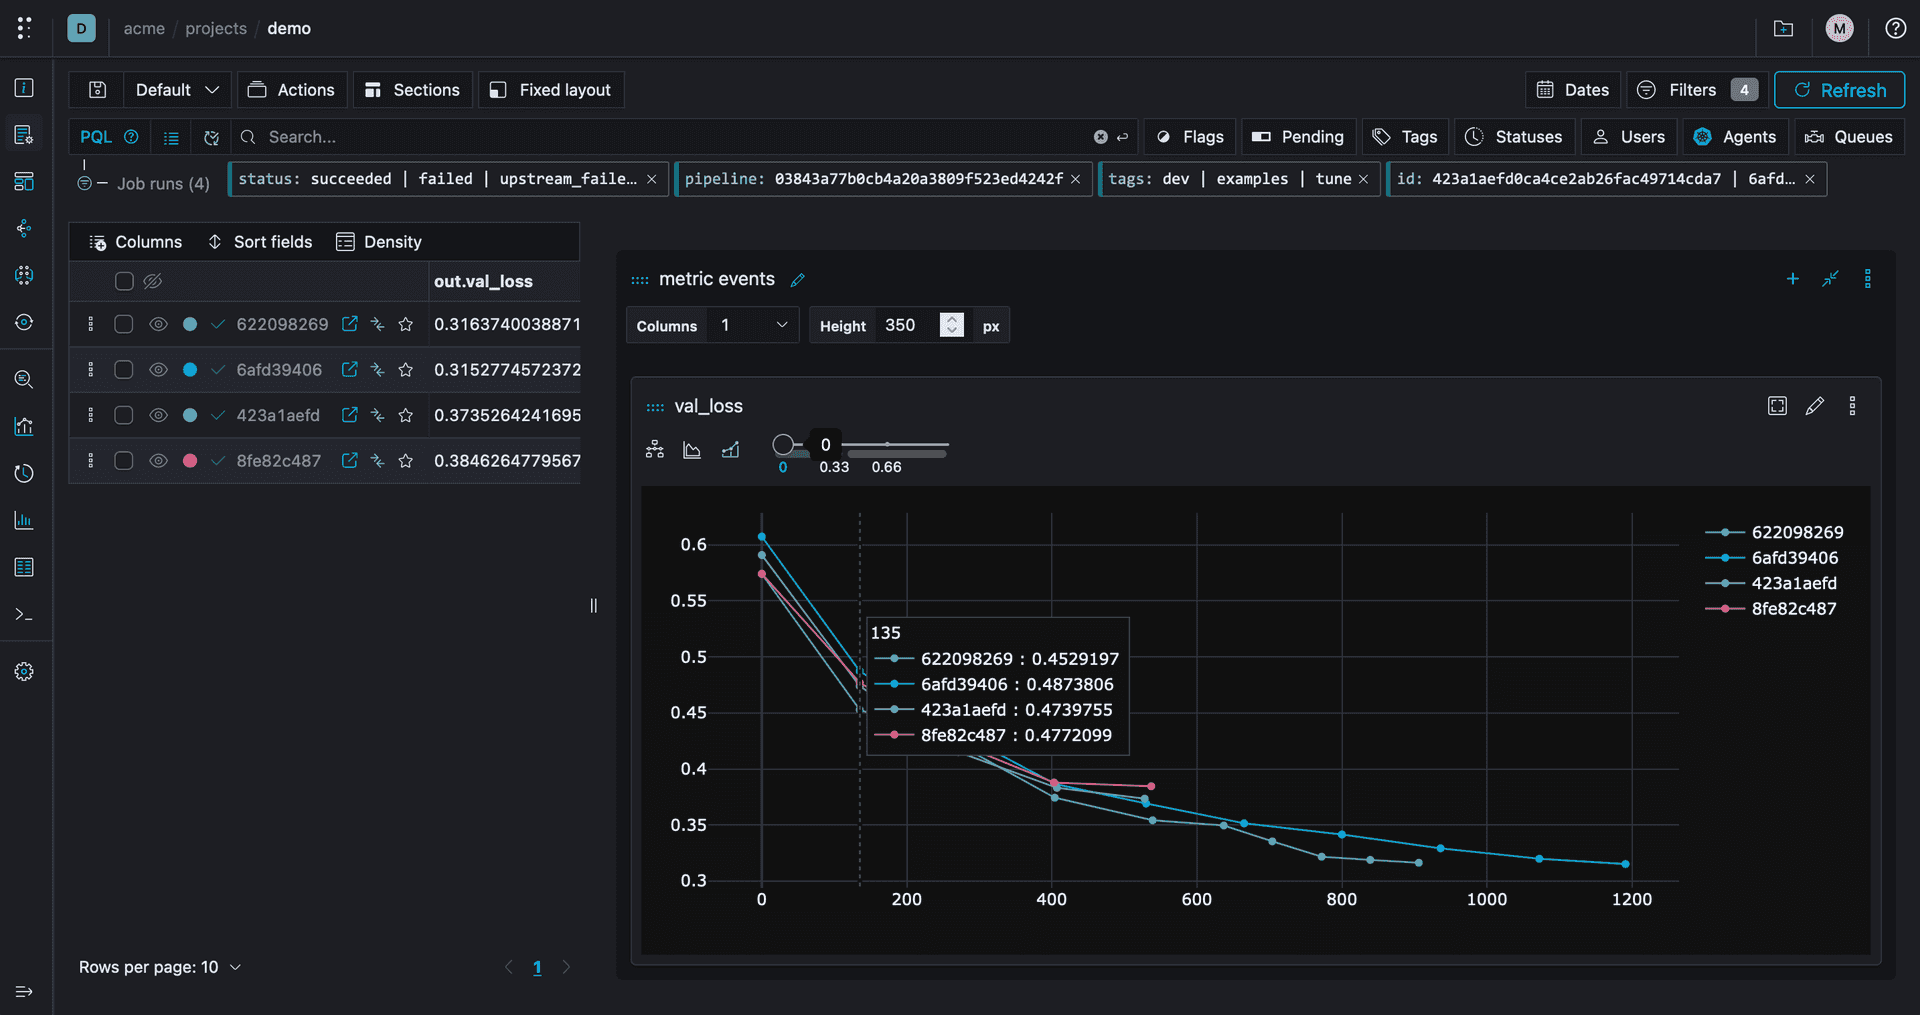Click the Refresh button
This screenshot has width=1920, height=1015.
(x=1839, y=89)
